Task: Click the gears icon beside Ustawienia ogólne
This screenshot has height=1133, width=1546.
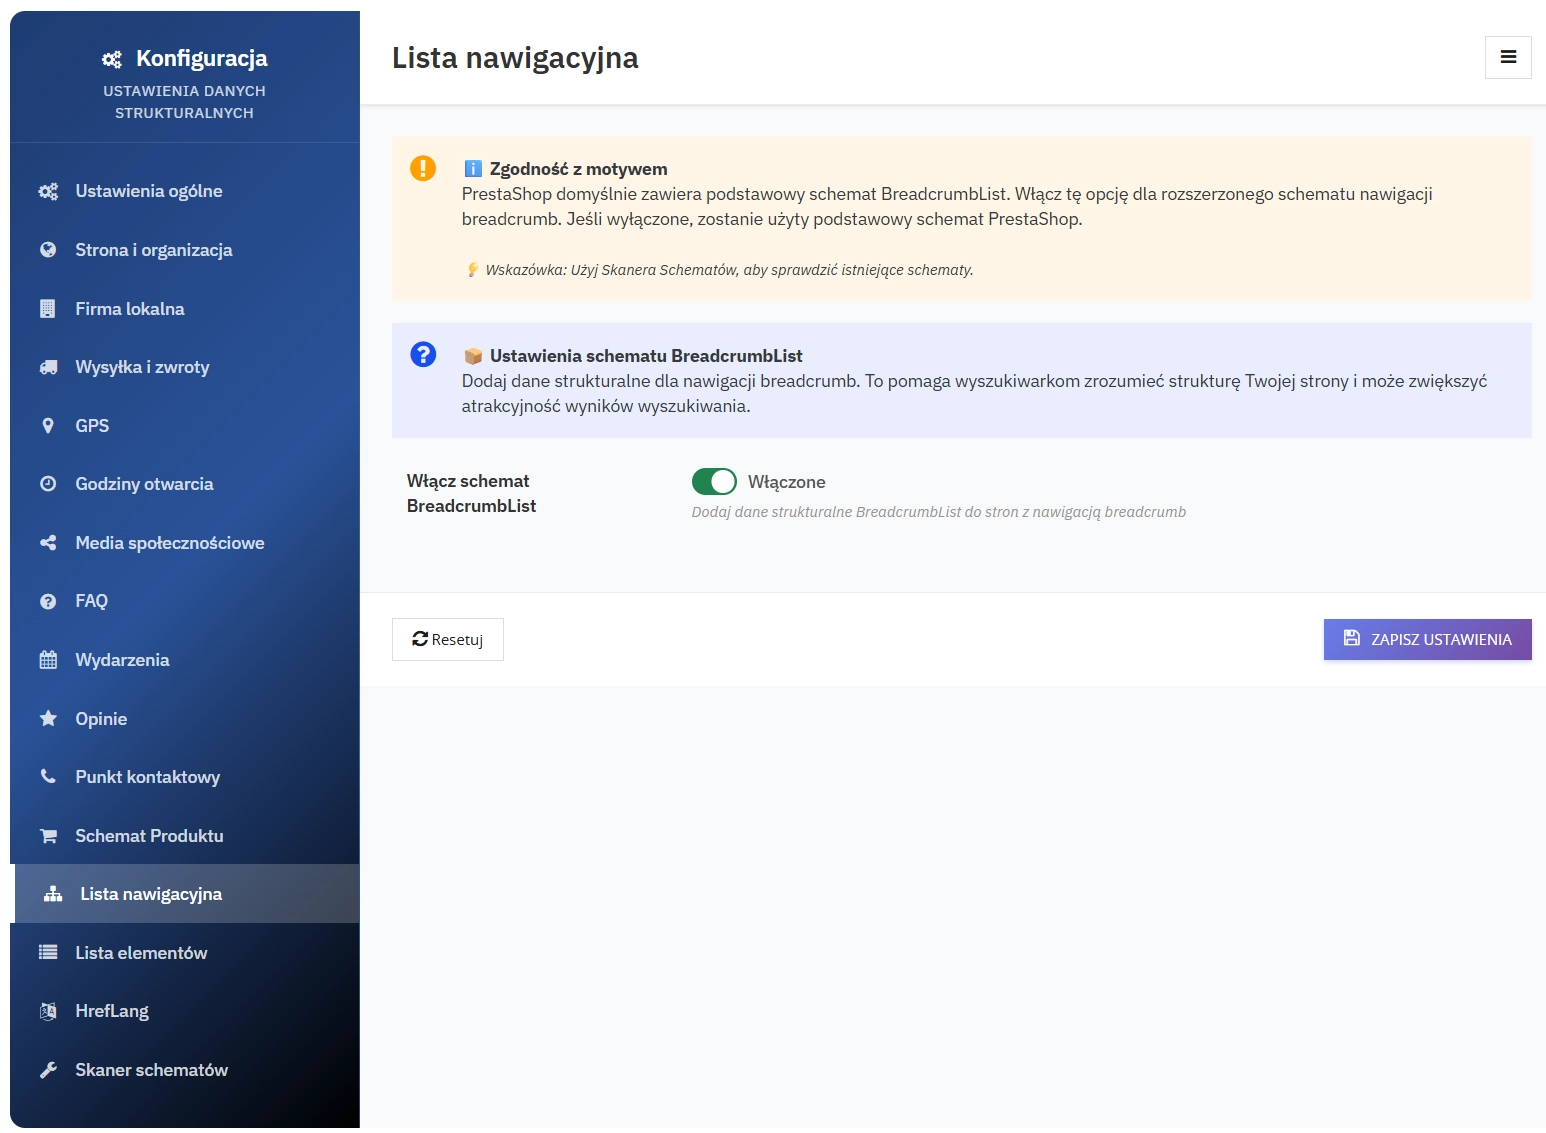Action: 48,192
